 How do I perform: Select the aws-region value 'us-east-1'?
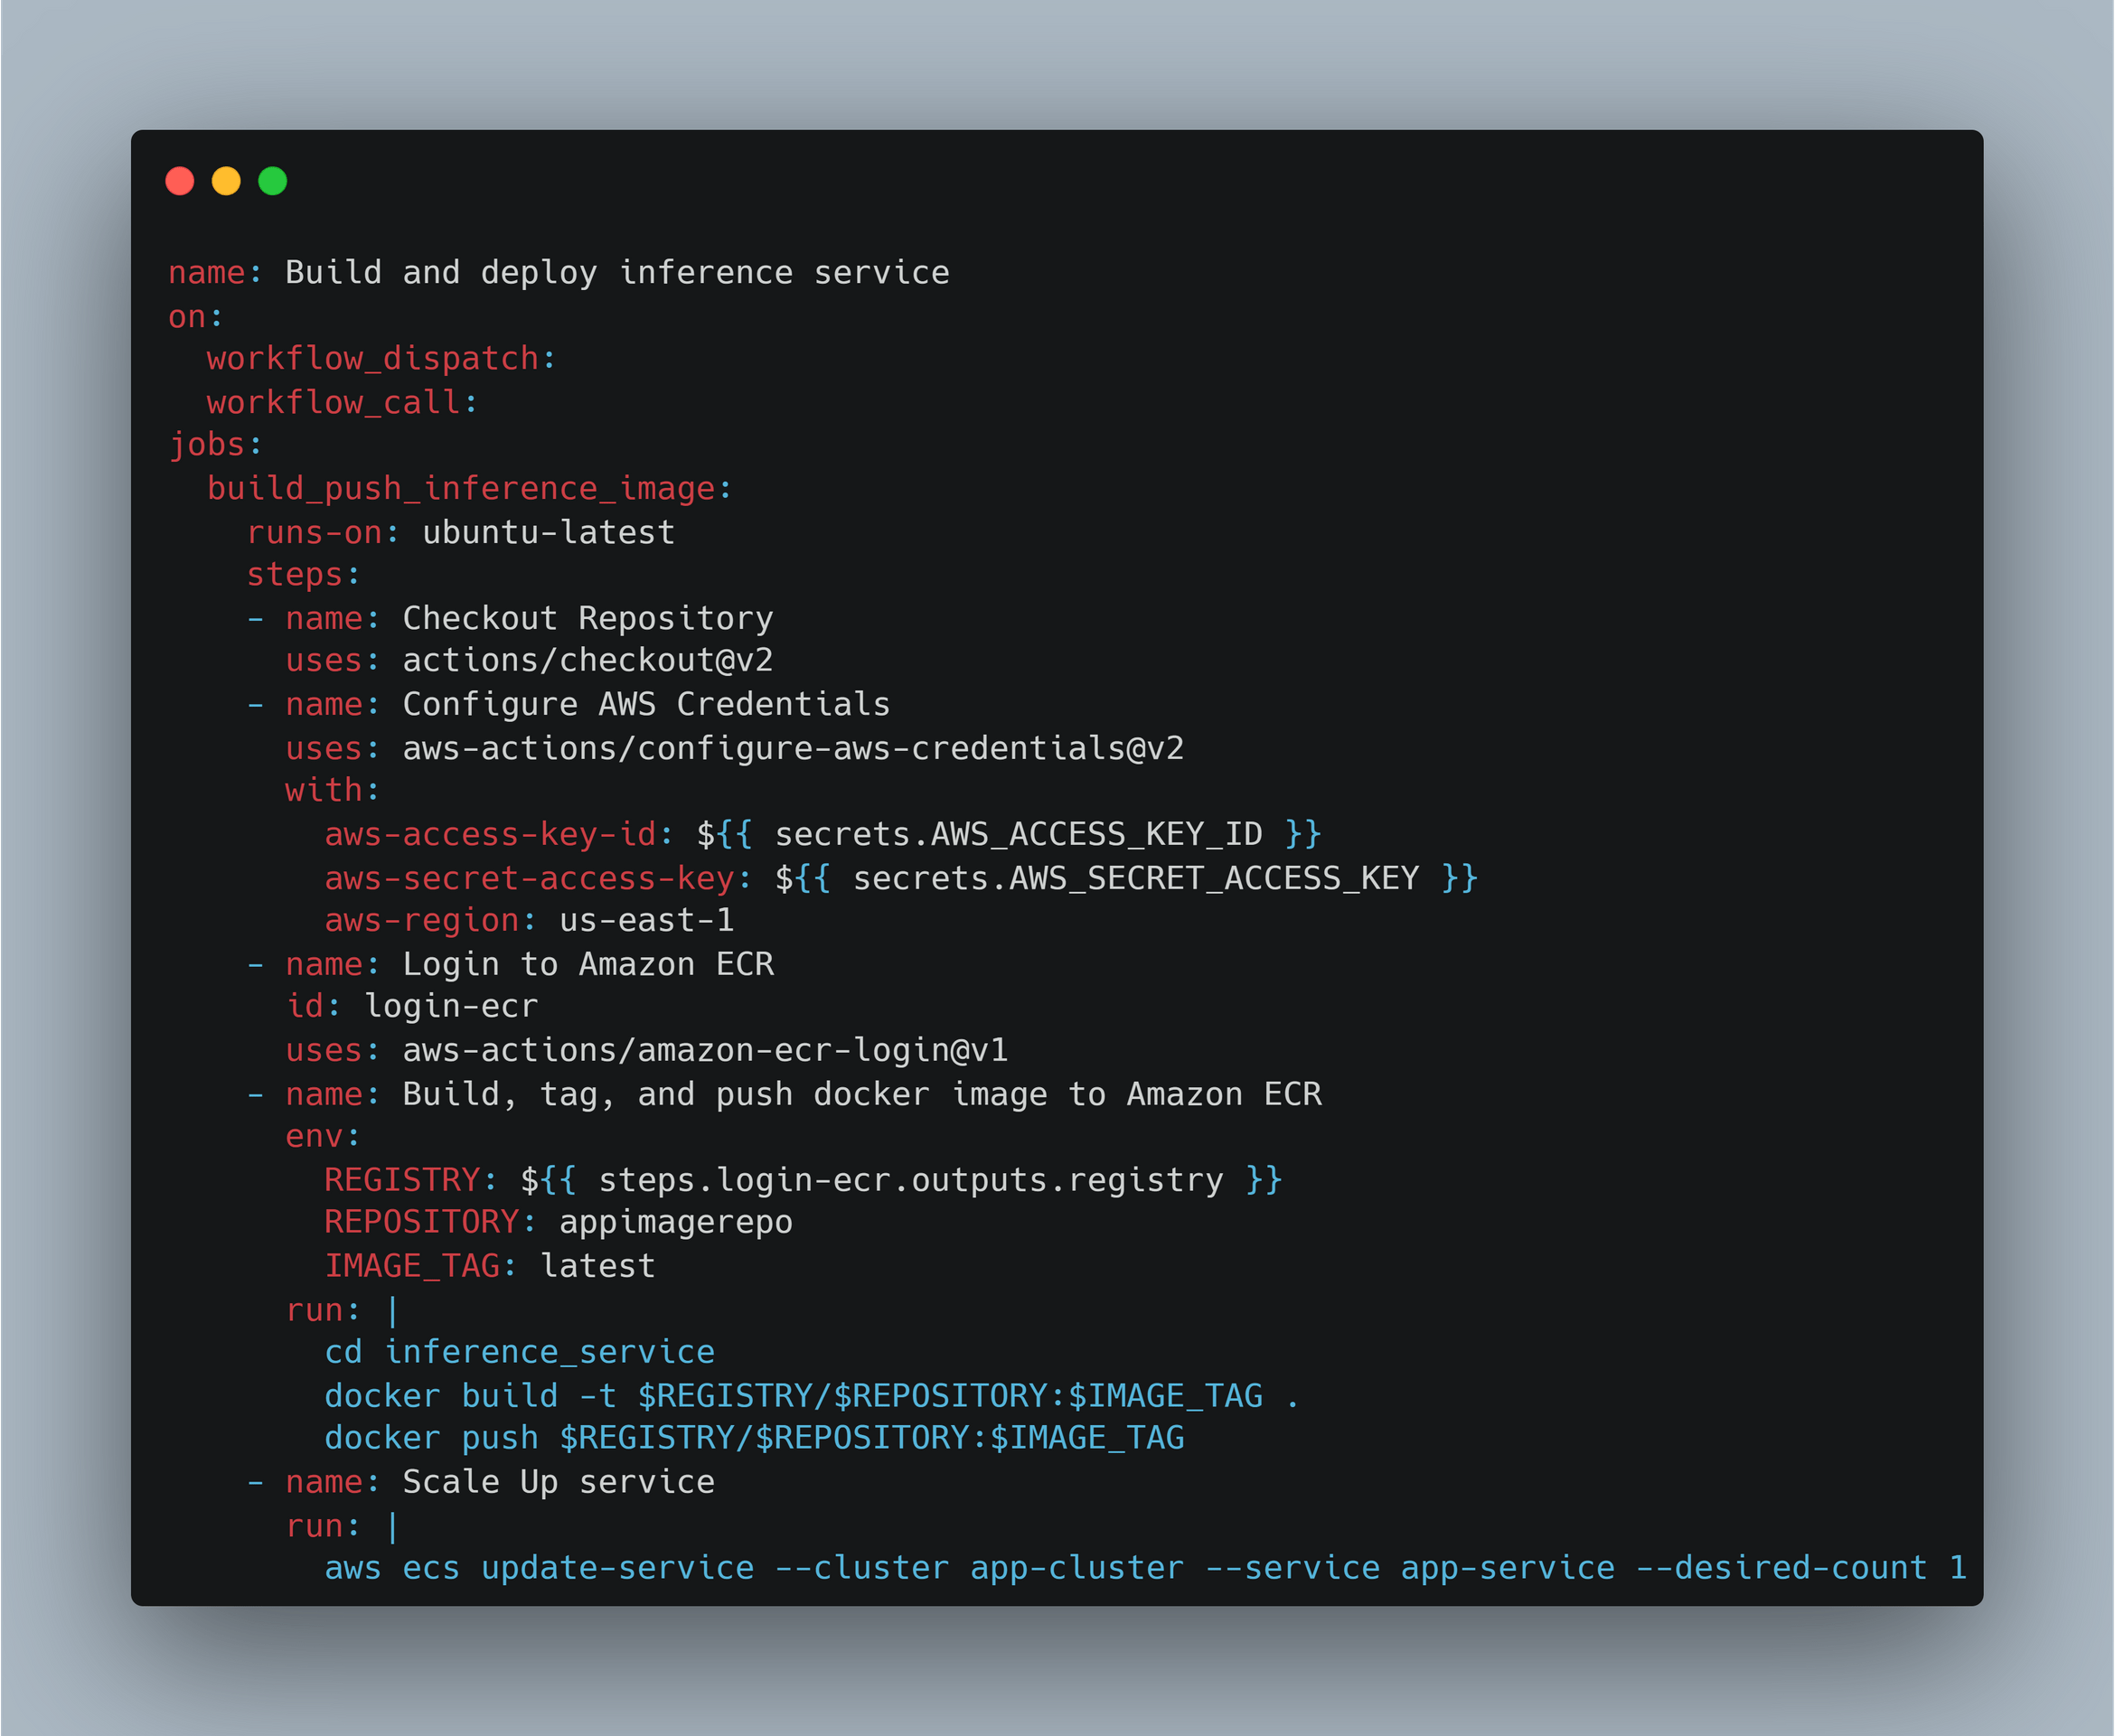coord(646,920)
